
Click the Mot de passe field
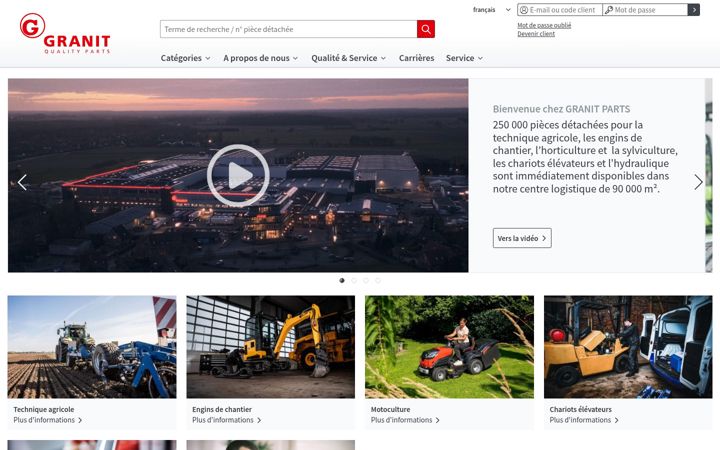point(645,10)
